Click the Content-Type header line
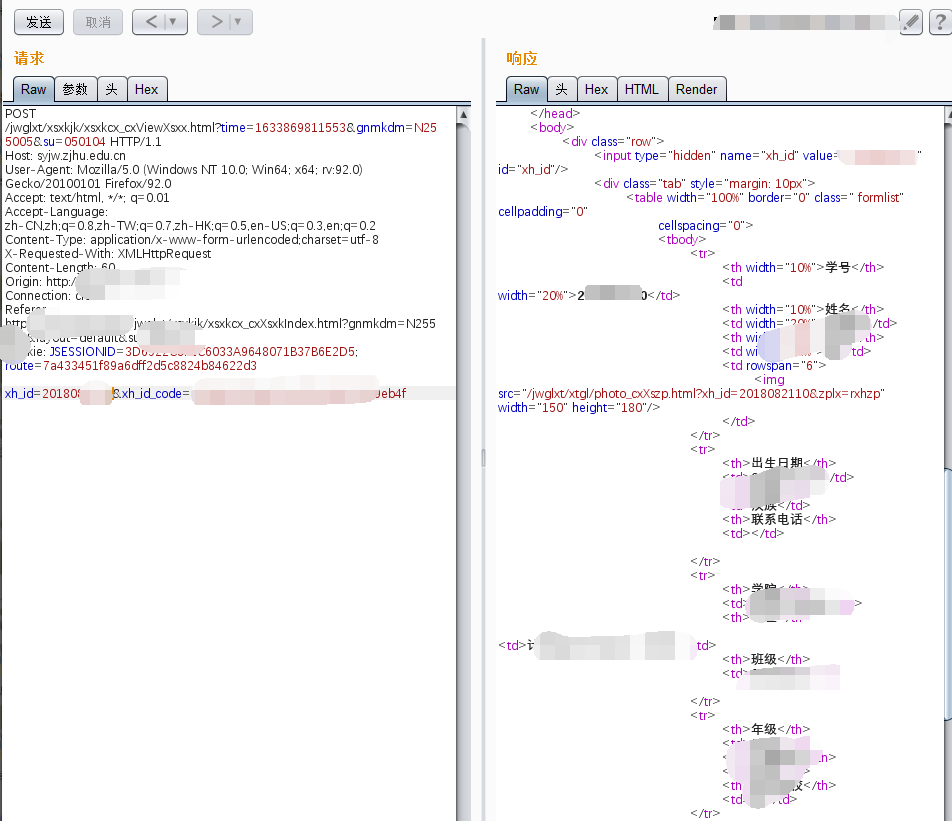 [x=192, y=239]
